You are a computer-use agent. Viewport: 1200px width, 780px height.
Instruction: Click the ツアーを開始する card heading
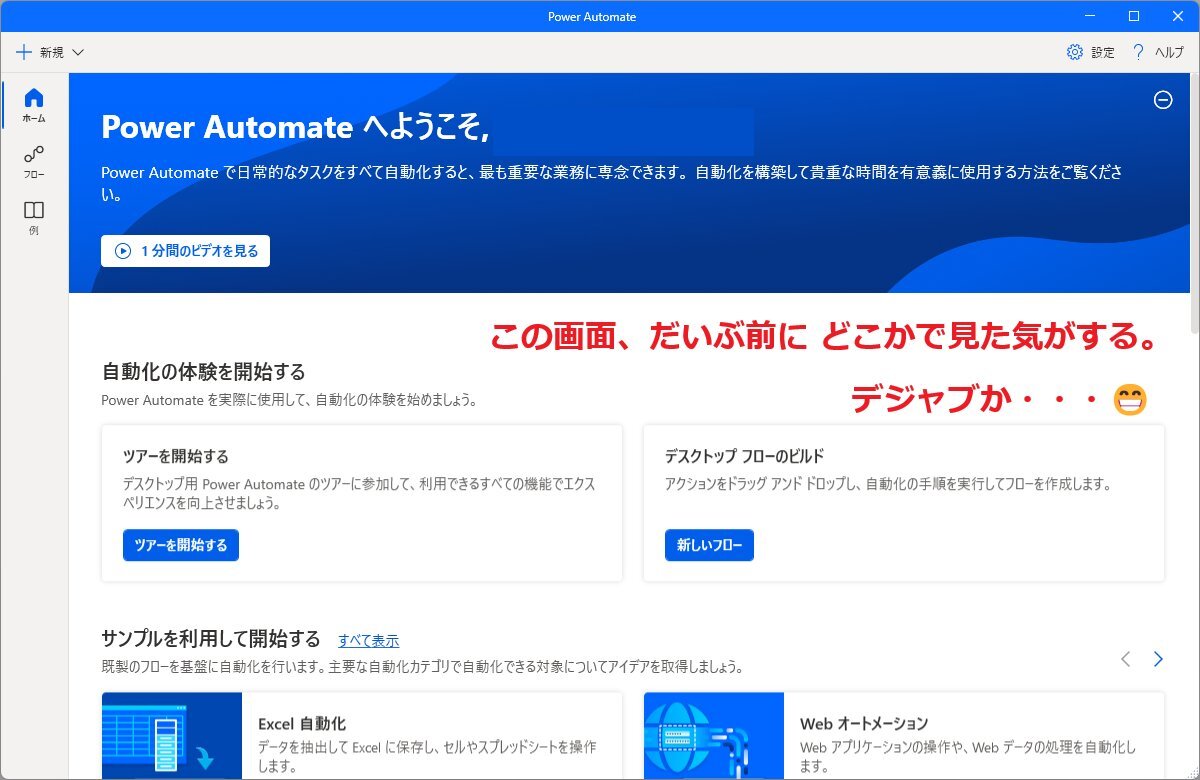(176, 456)
